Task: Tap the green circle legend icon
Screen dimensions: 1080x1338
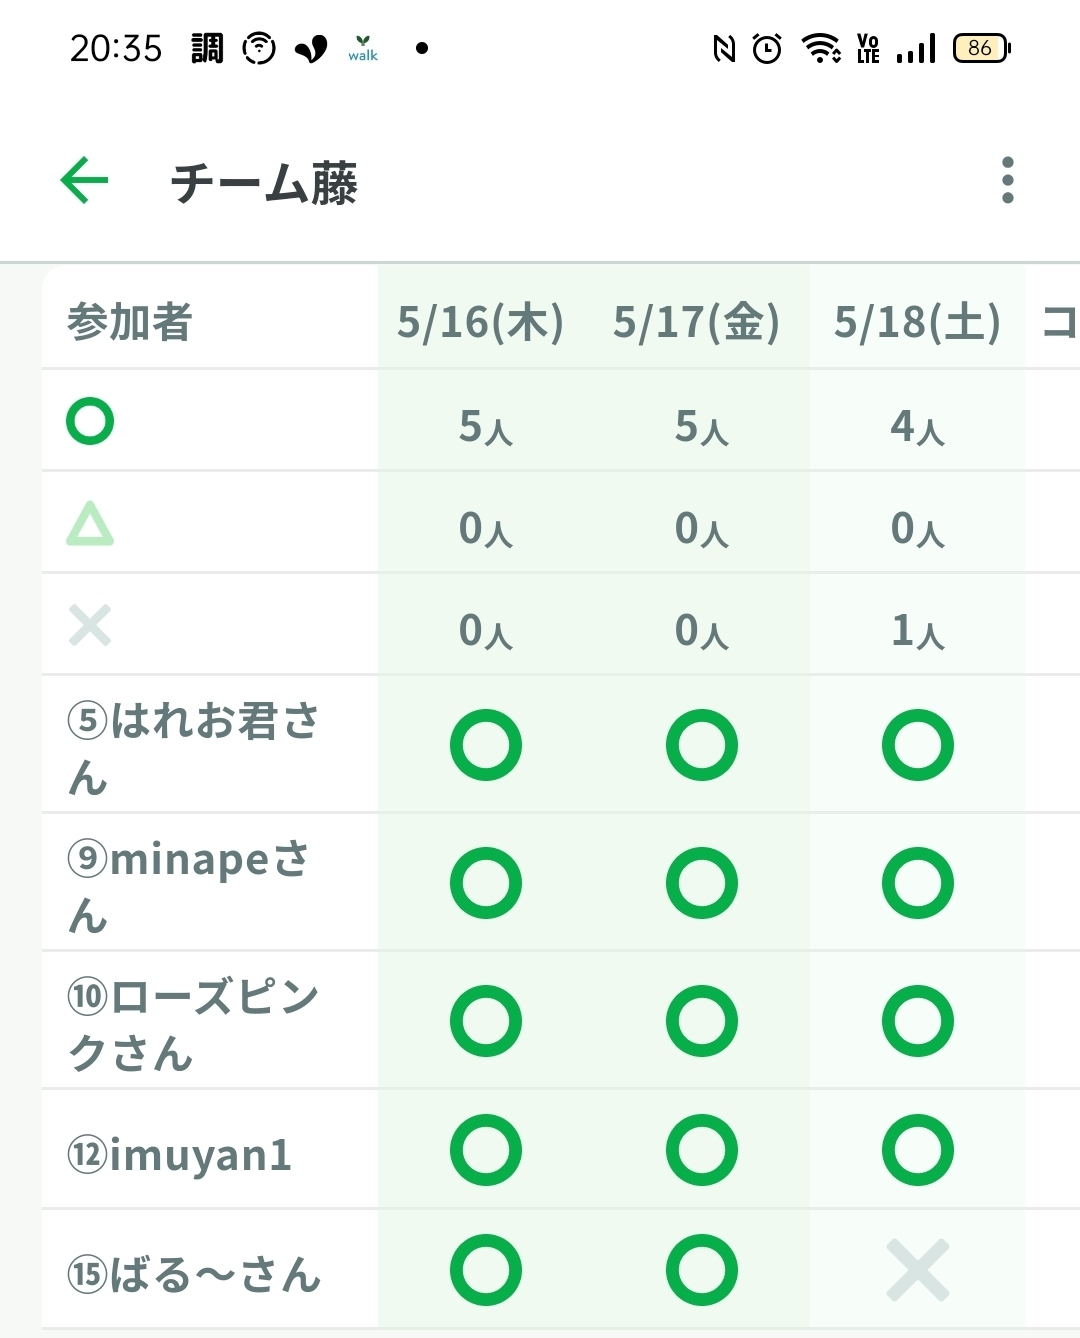Action: click(90, 421)
